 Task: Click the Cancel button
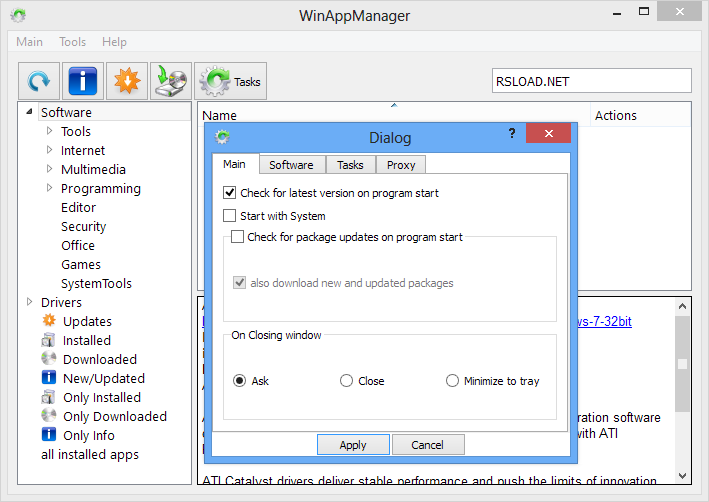pyautogui.click(x=428, y=445)
